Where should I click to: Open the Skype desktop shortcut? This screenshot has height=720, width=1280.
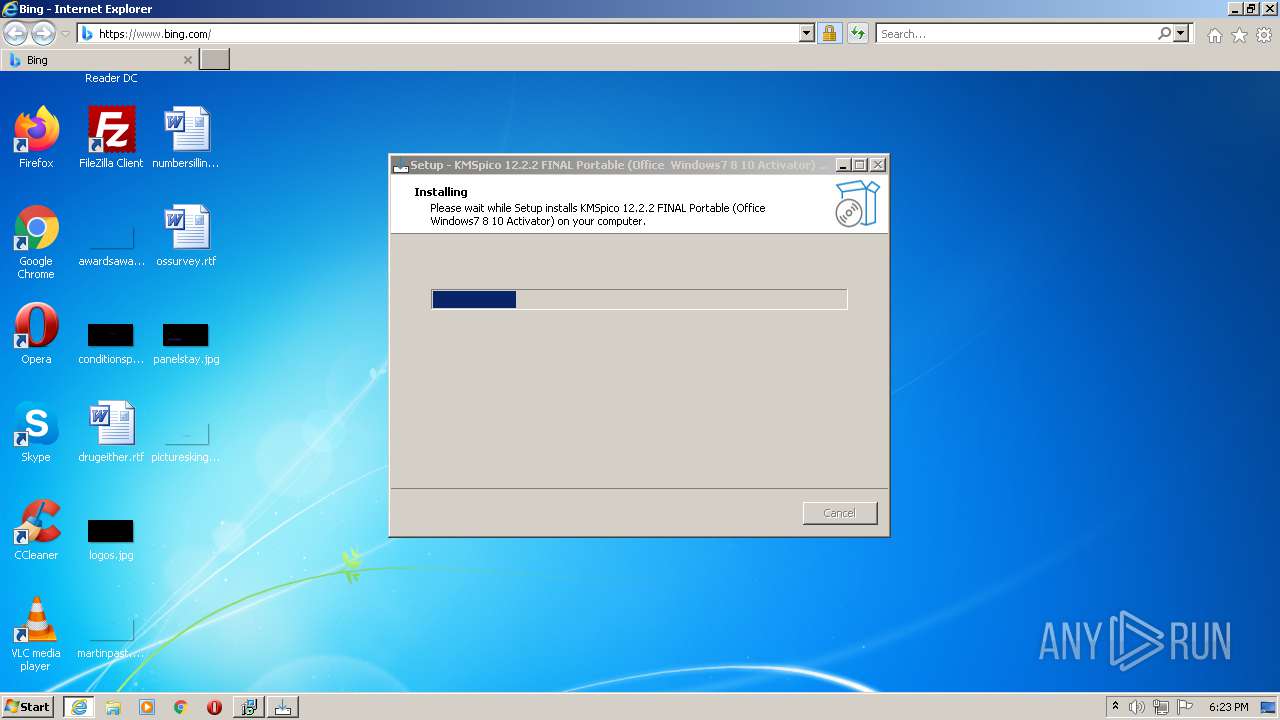pyautogui.click(x=36, y=433)
